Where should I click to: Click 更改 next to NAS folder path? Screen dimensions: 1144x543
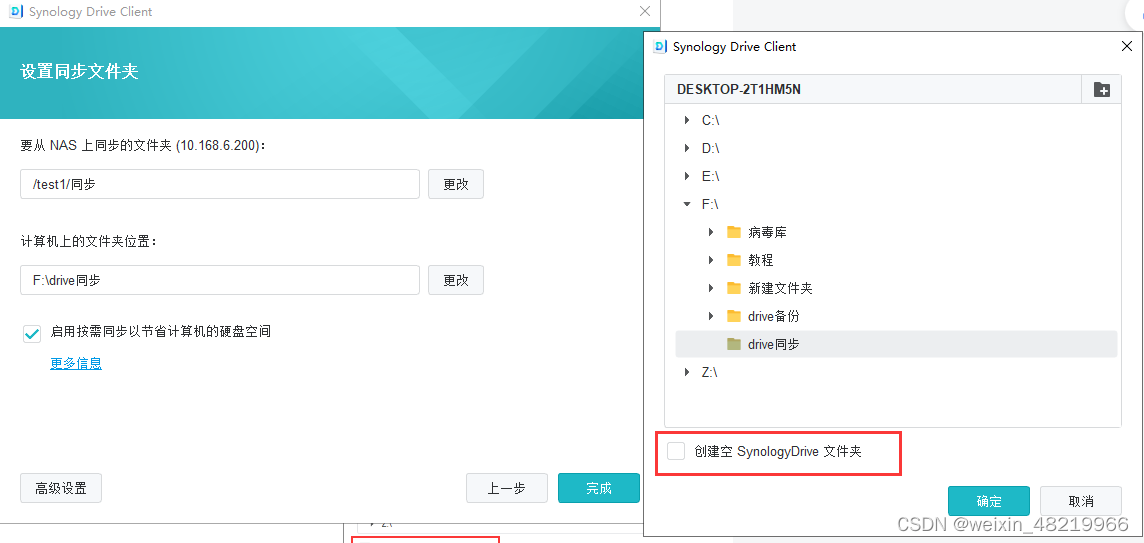[456, 184]
